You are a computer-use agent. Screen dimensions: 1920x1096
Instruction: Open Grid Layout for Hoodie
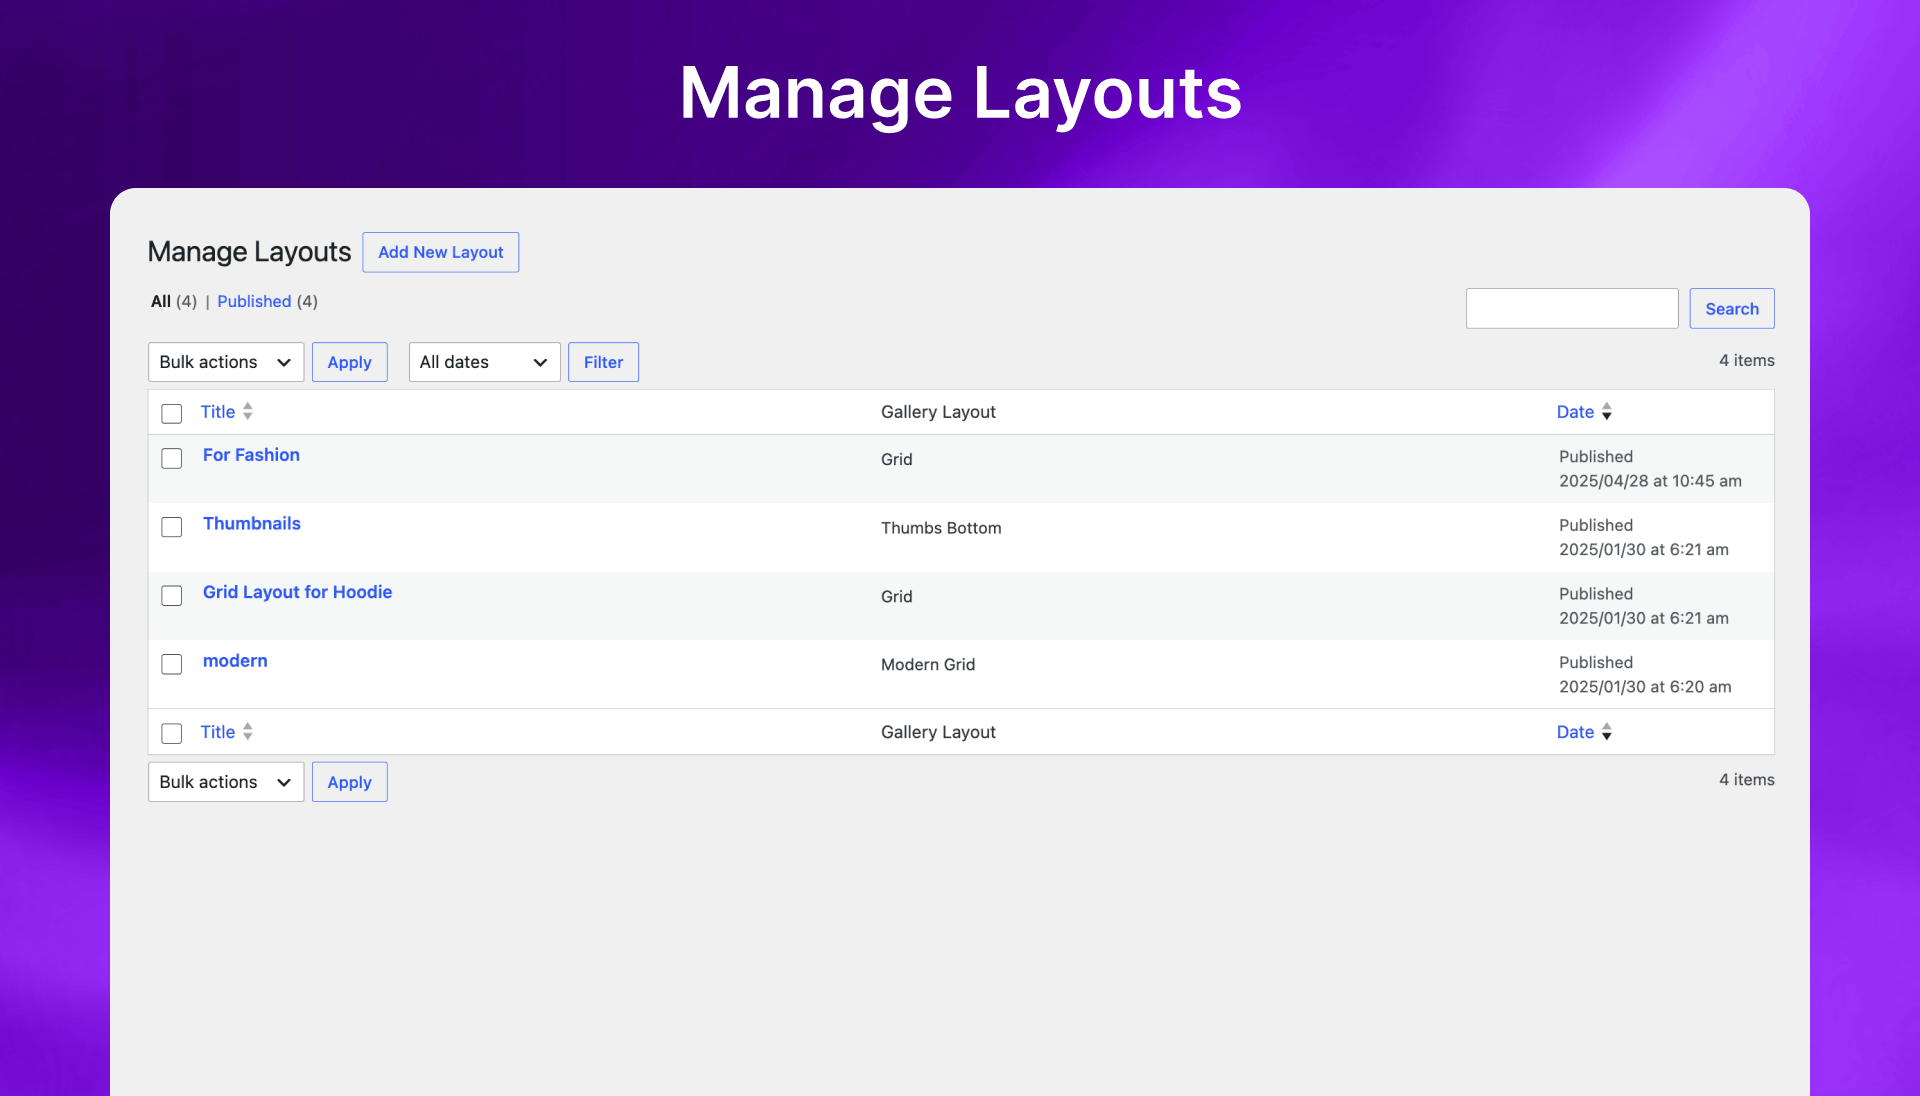(297, 592)
